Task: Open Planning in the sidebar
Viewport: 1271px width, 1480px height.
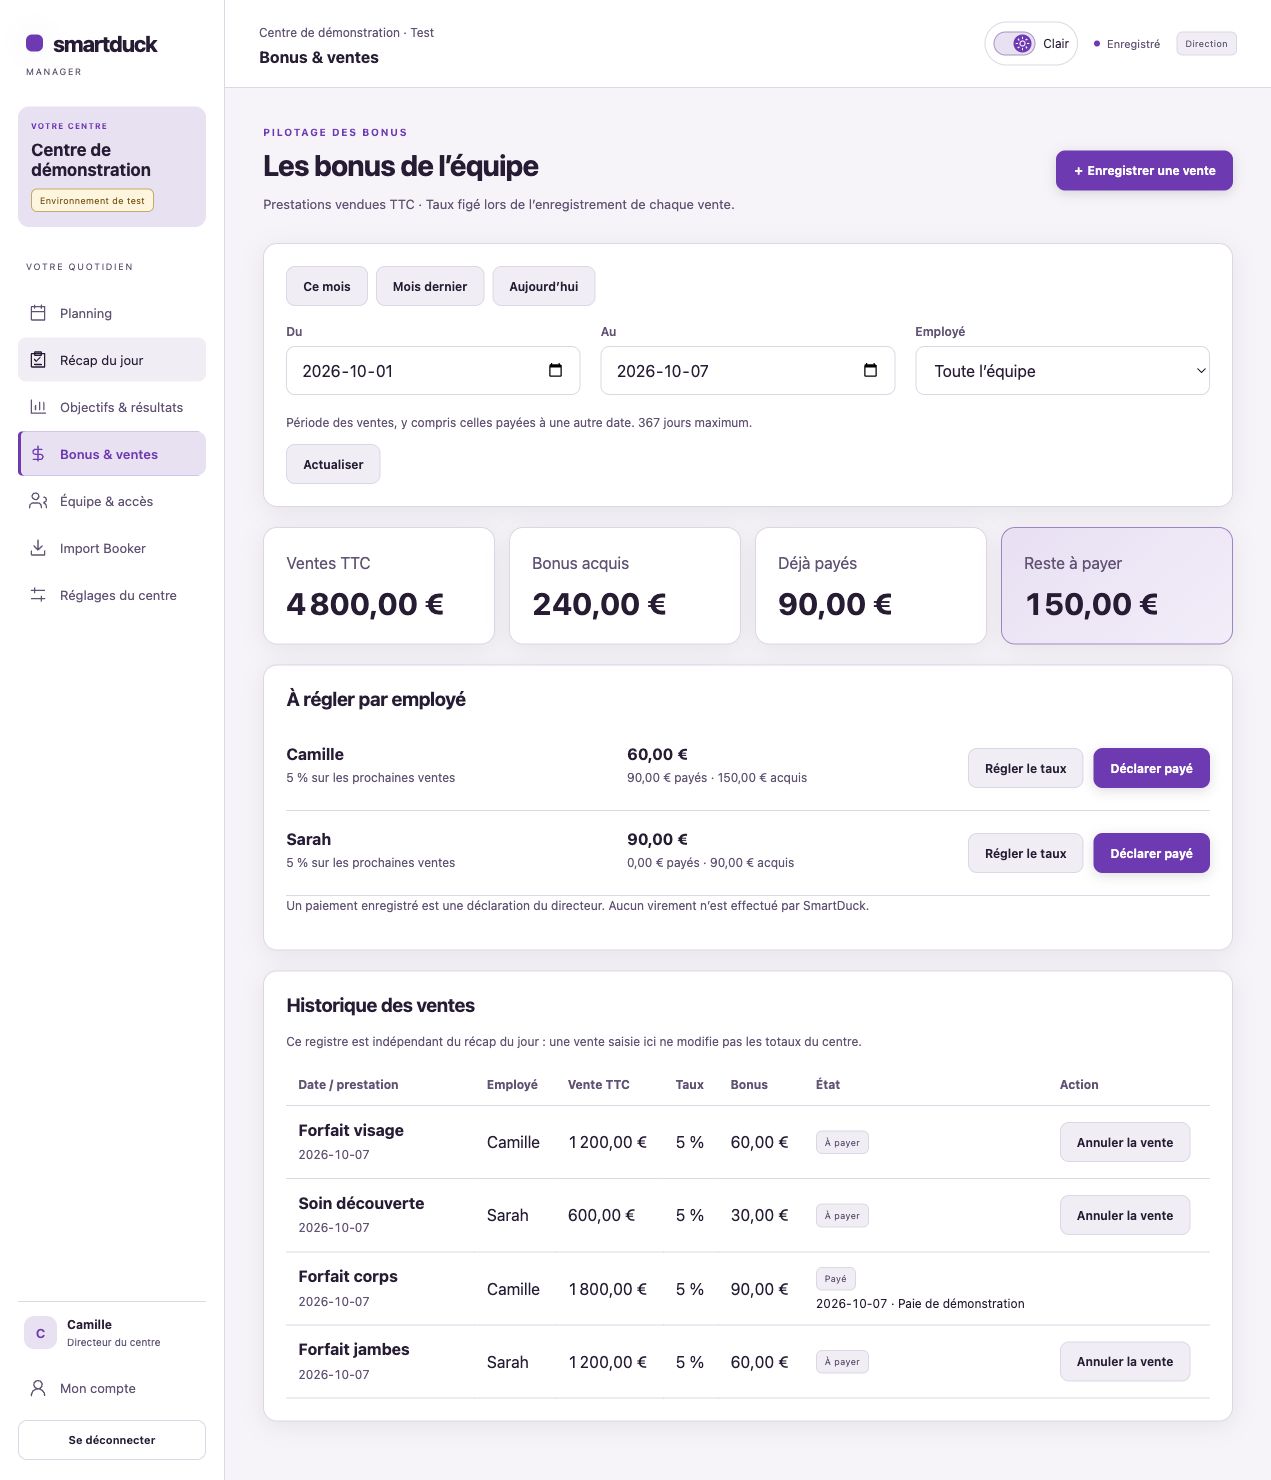Action: [112, 313]
